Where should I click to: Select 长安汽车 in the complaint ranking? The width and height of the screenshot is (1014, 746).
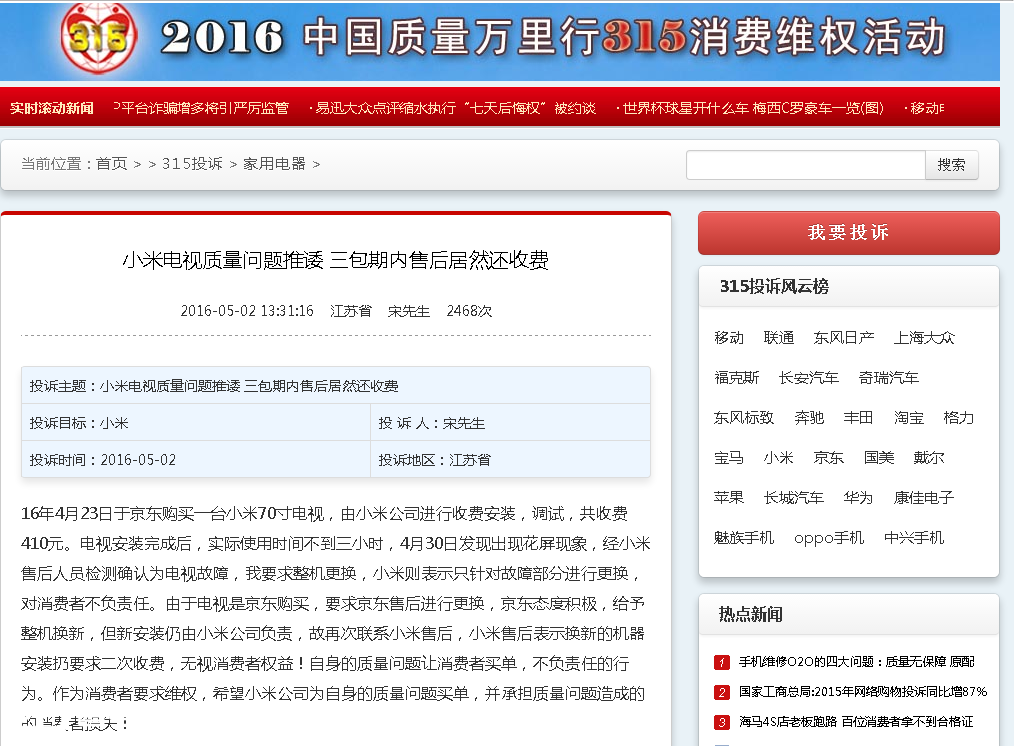coord(808,378)
